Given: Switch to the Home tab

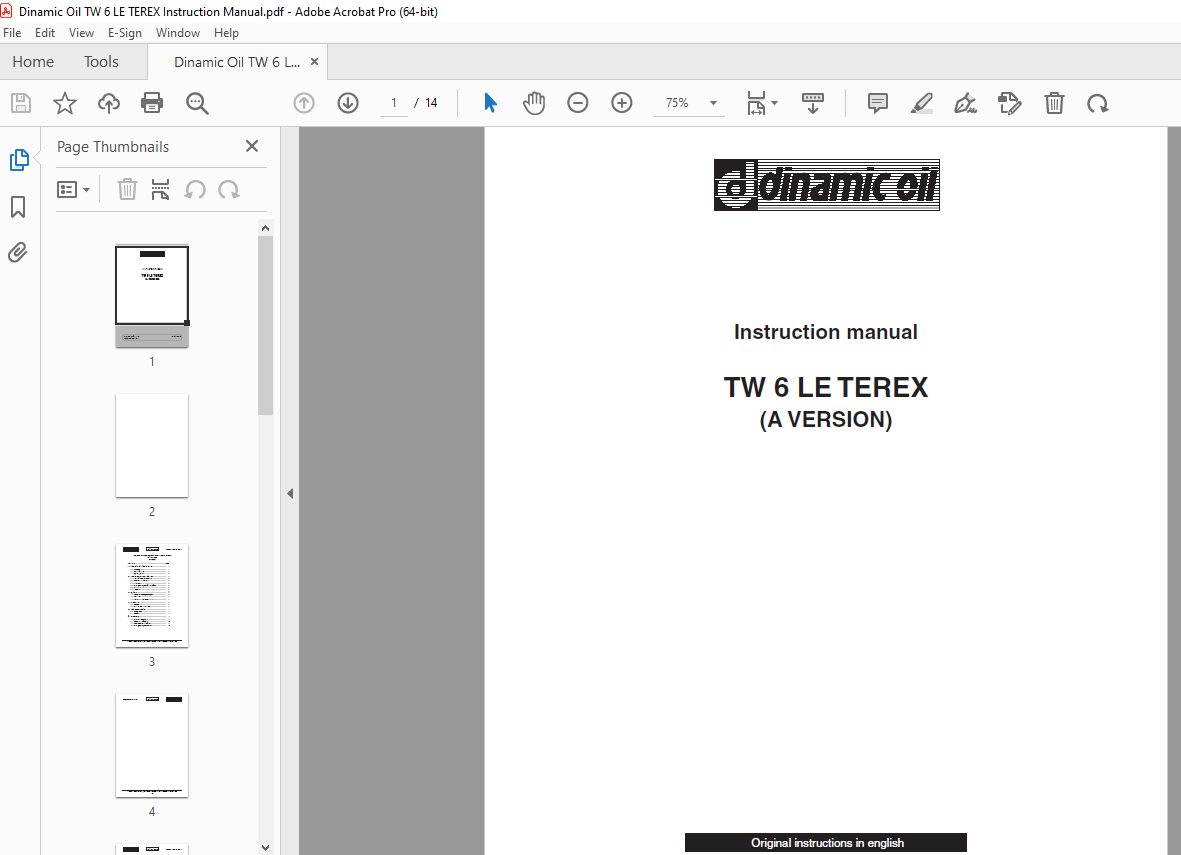Looking at the screenshot, I should click(33, 62).
